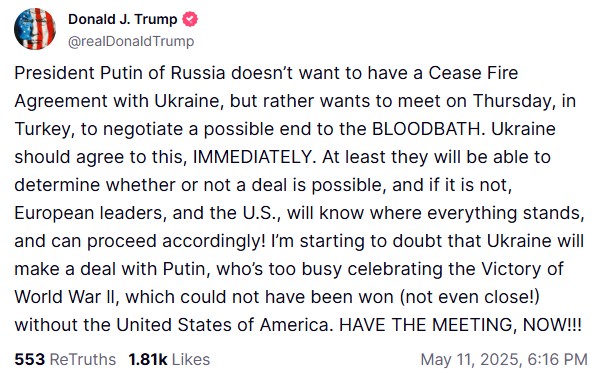602x373 pixels.
Task: Click the word IMMEDIATELY in the post
Action: click(252, 157)
